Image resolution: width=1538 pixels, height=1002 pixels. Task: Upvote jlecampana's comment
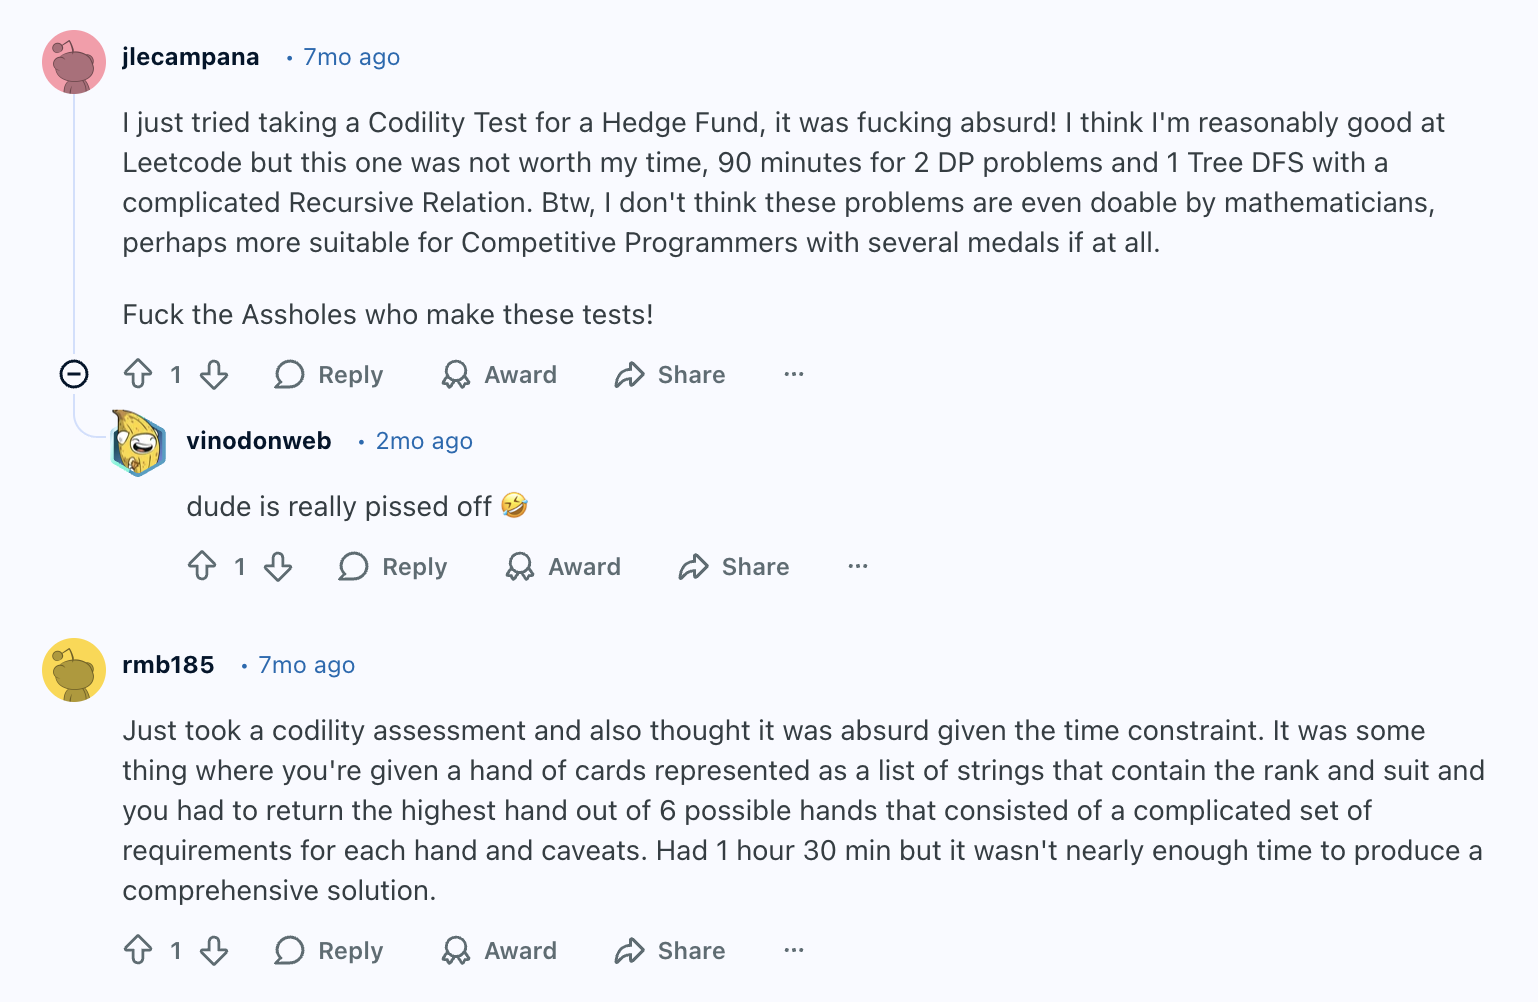pyautogui.click(x=138, y=374)
